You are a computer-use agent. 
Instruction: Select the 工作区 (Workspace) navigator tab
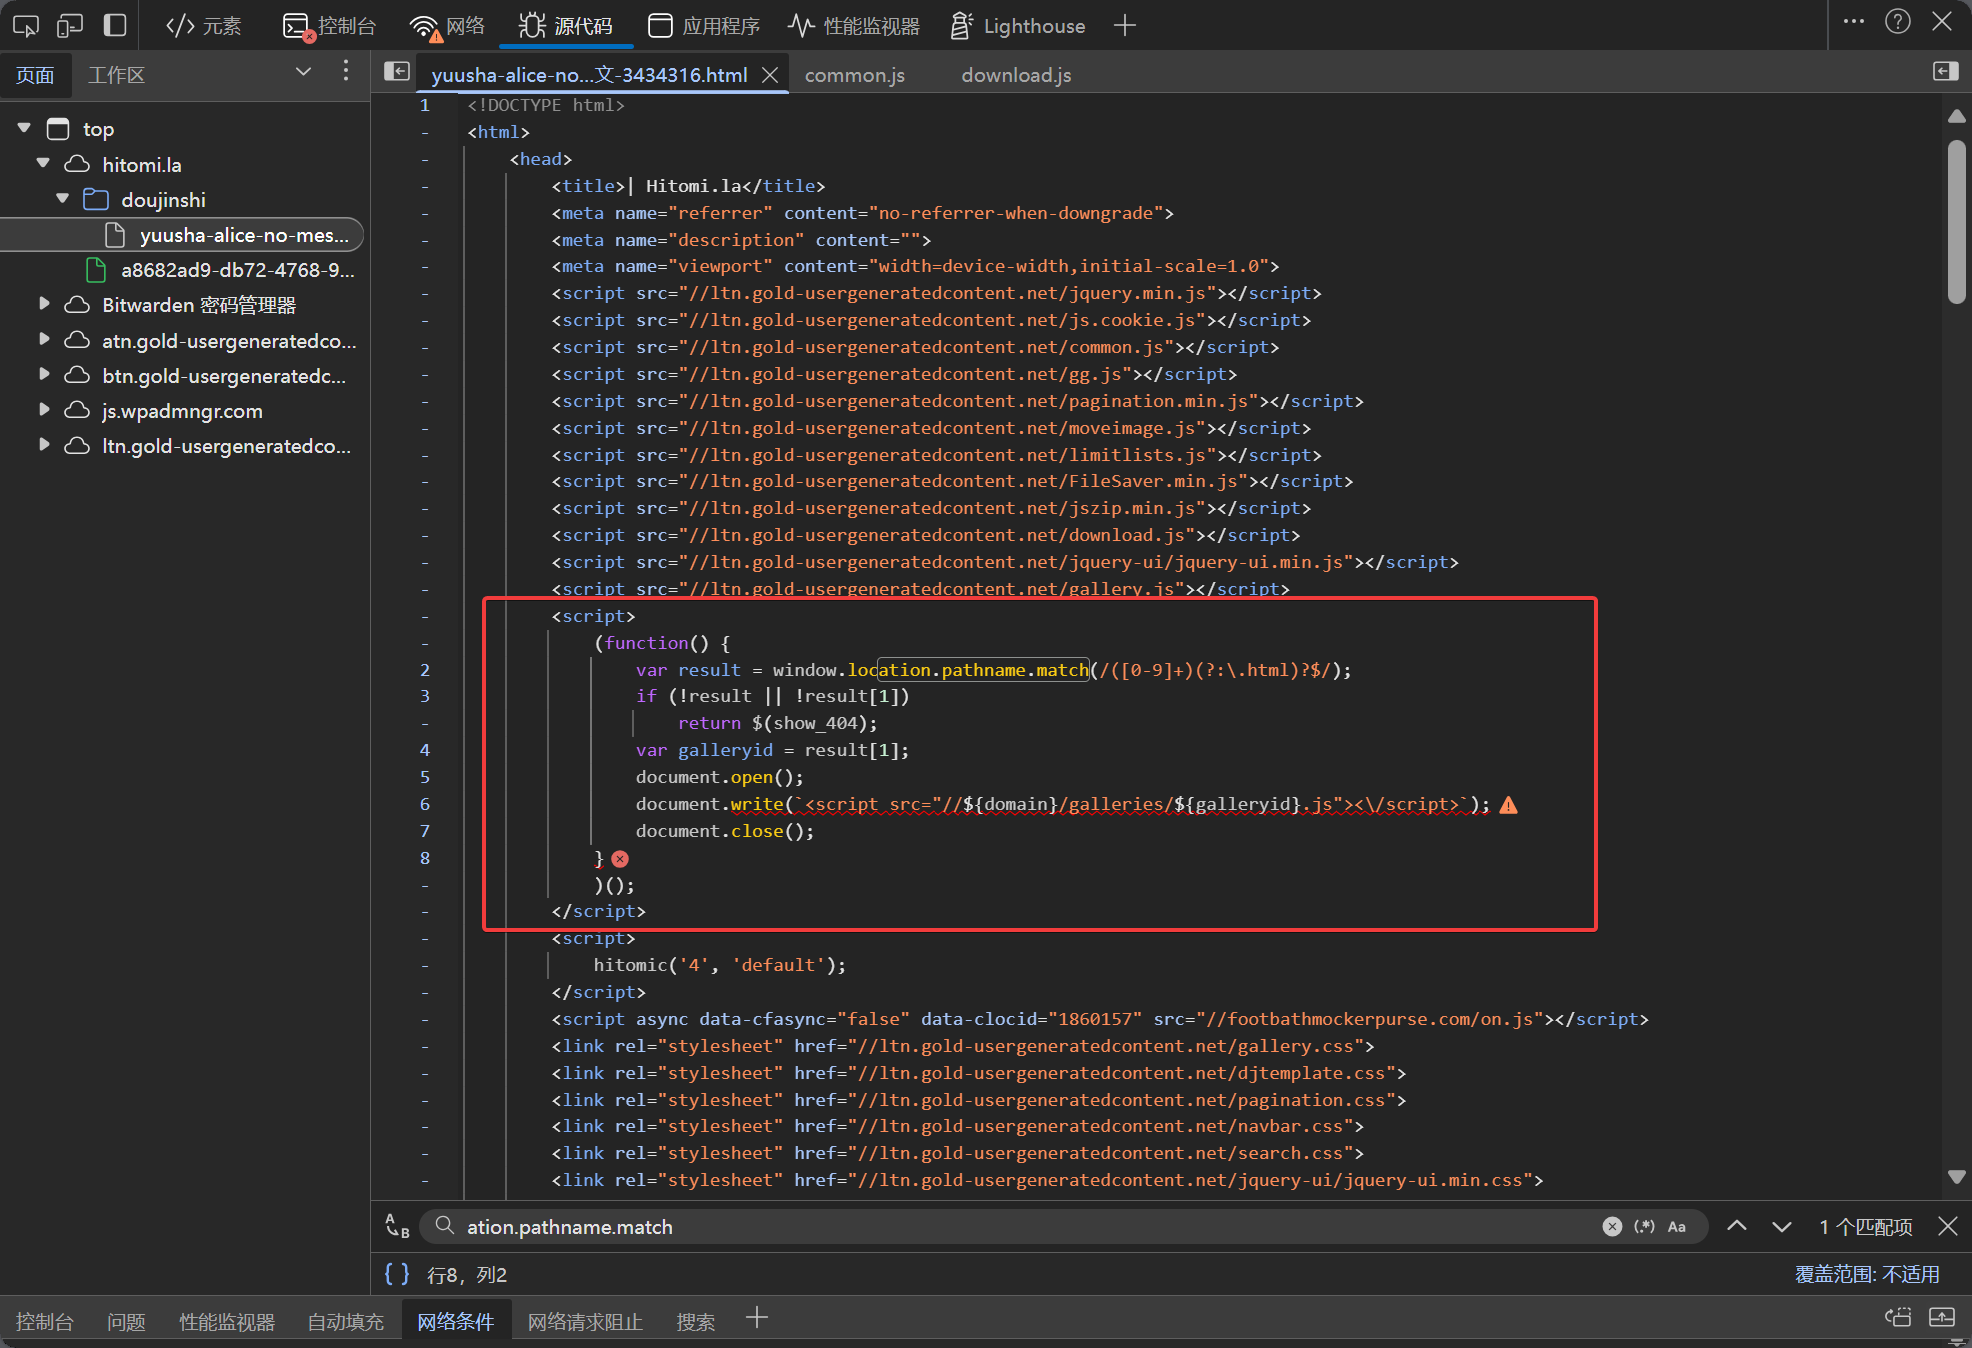tap(116, 75)
